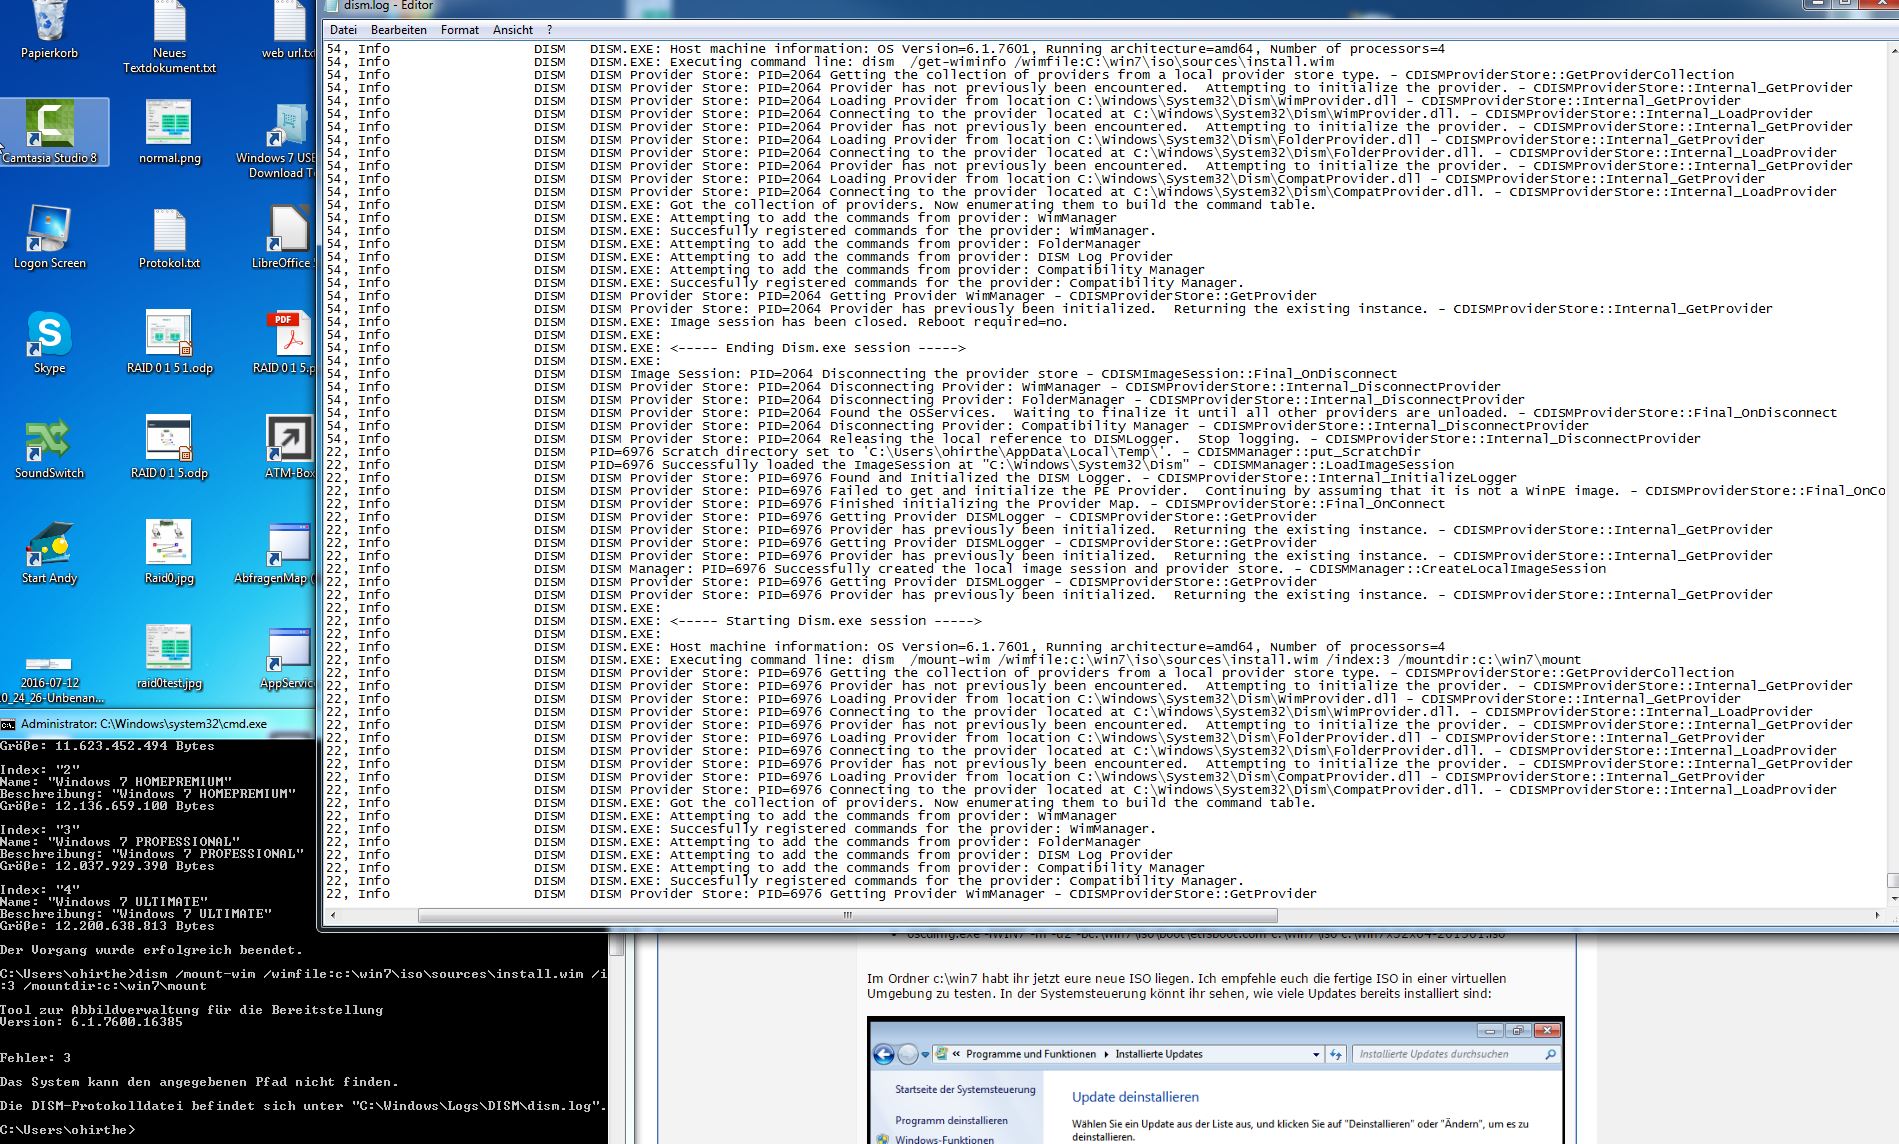The height and width of the screenshot is (1144, 1899).
Task: Click the 'Name: "Windows 7 PROFESSIONAL"' cmd line
Action: click(x=120, y=842)
